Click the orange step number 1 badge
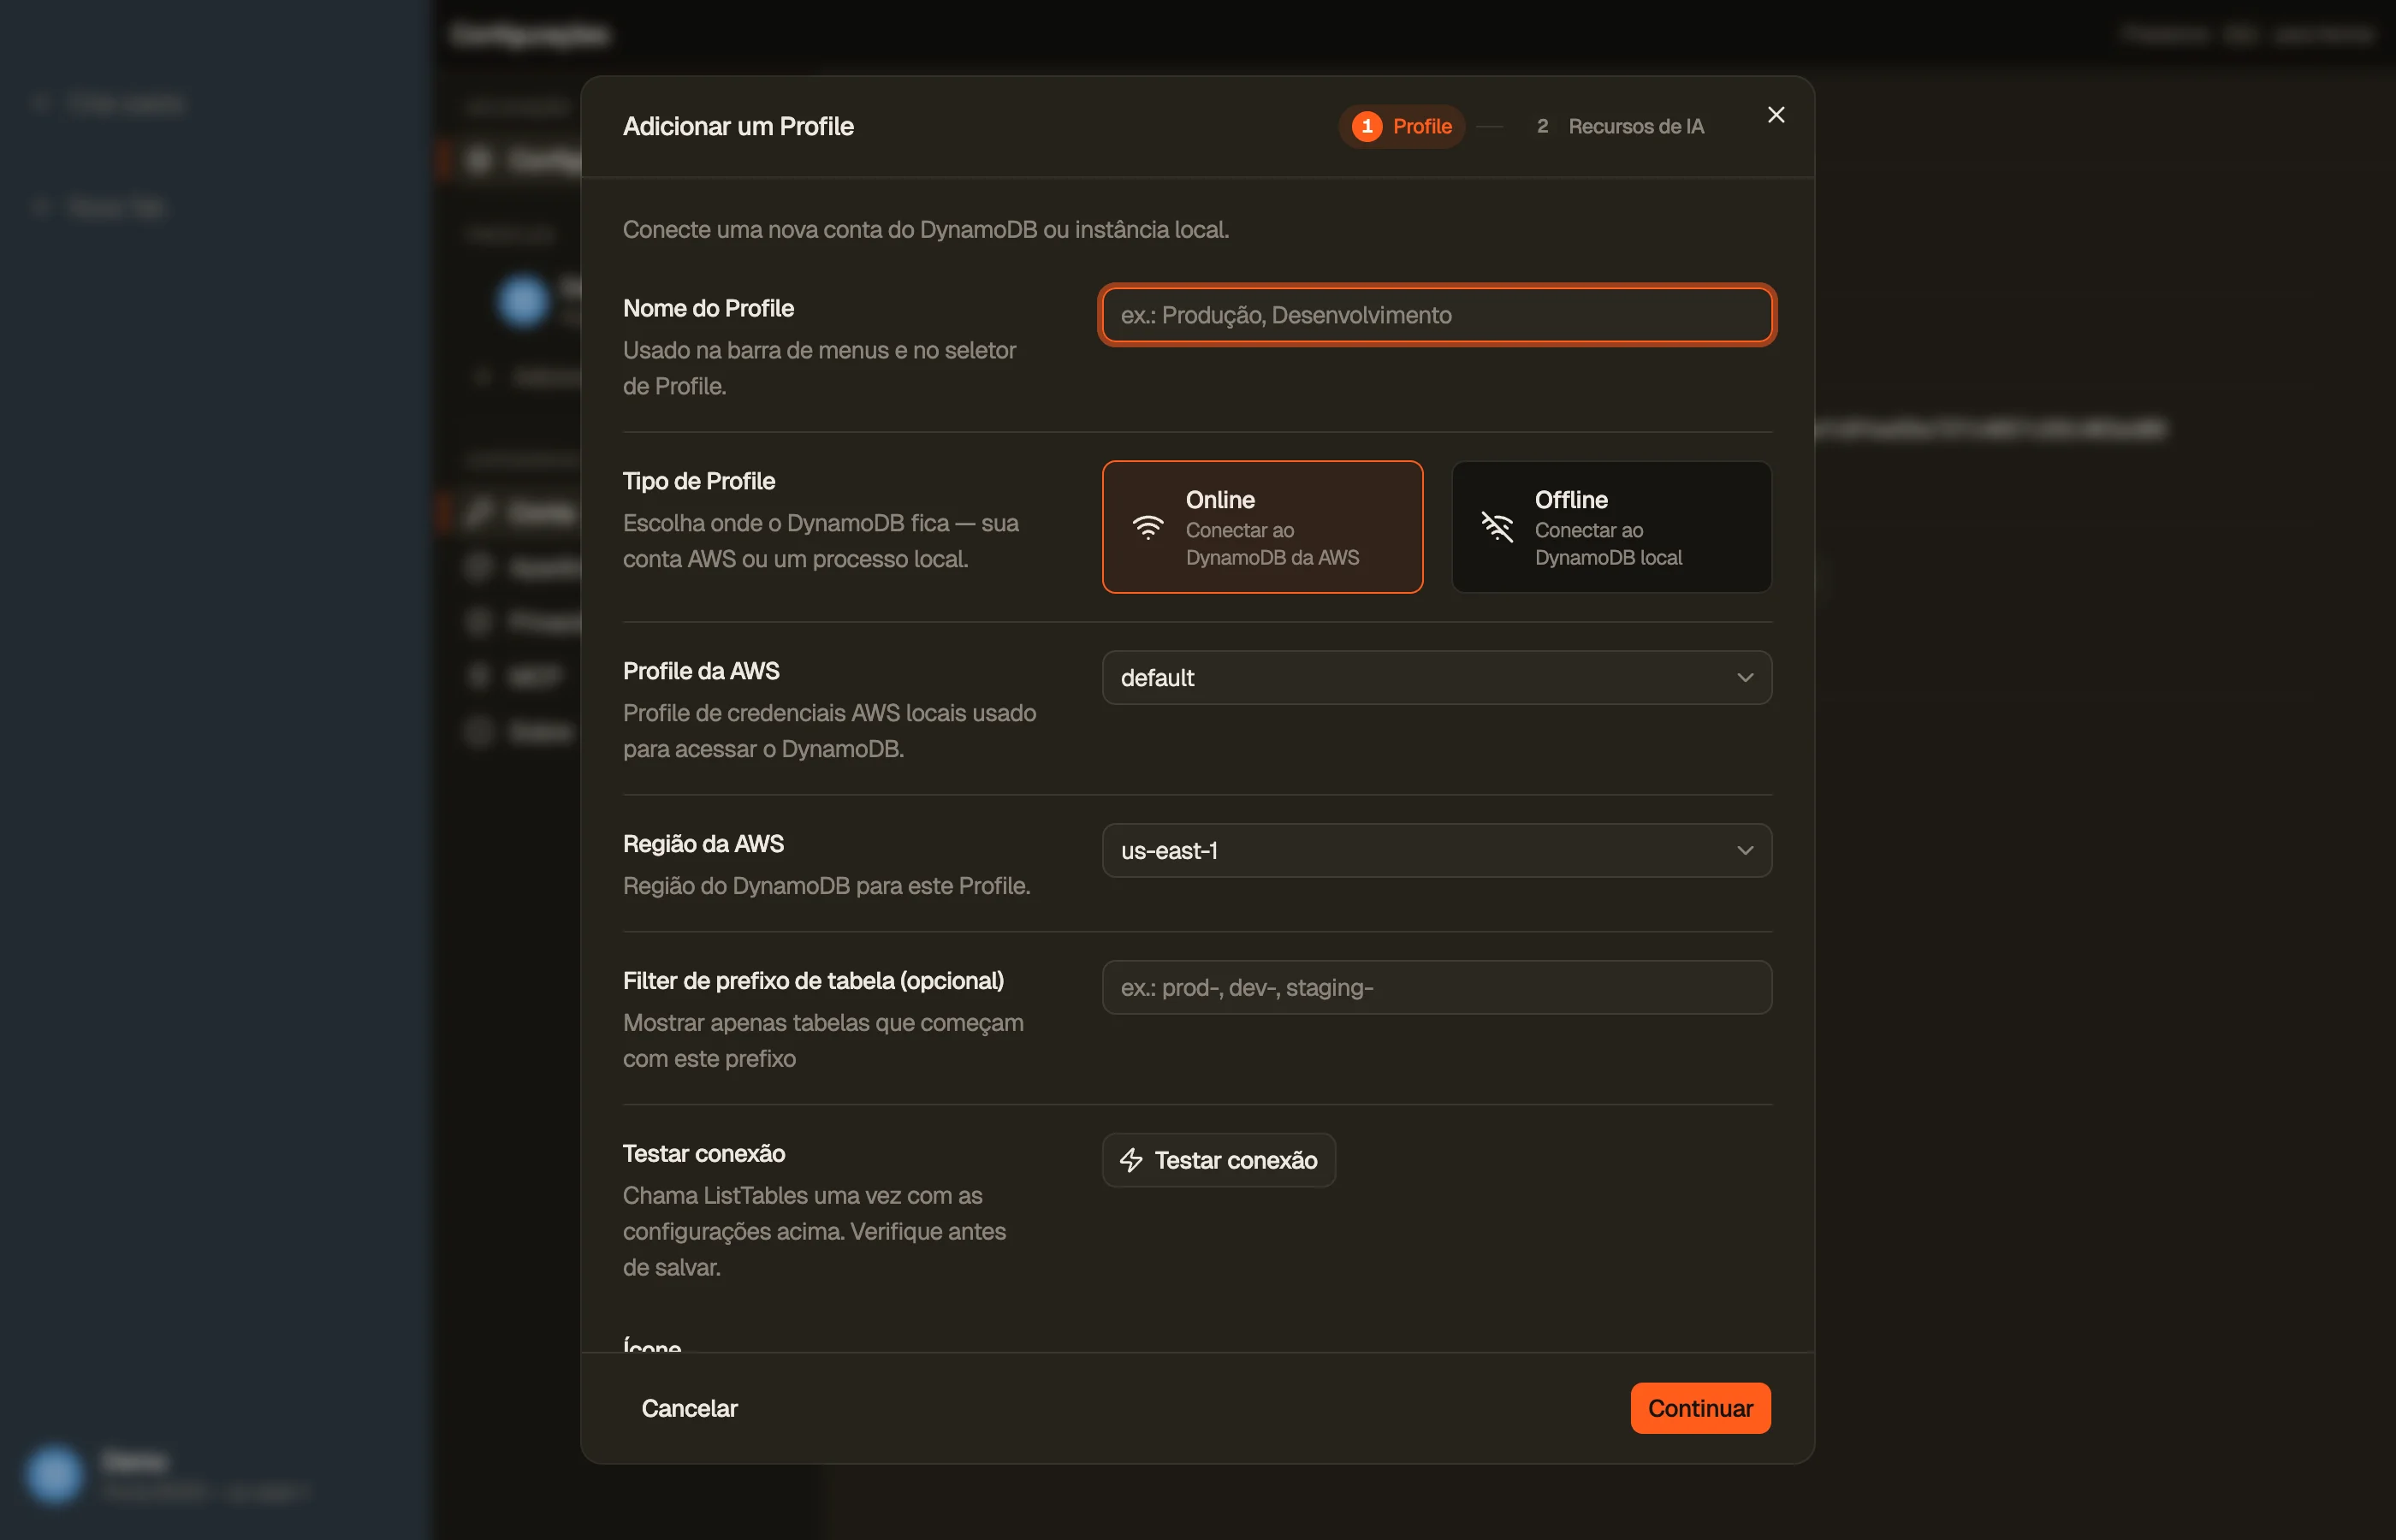The height and width of the screenshot is (1540, 2396). [1366, 127]
